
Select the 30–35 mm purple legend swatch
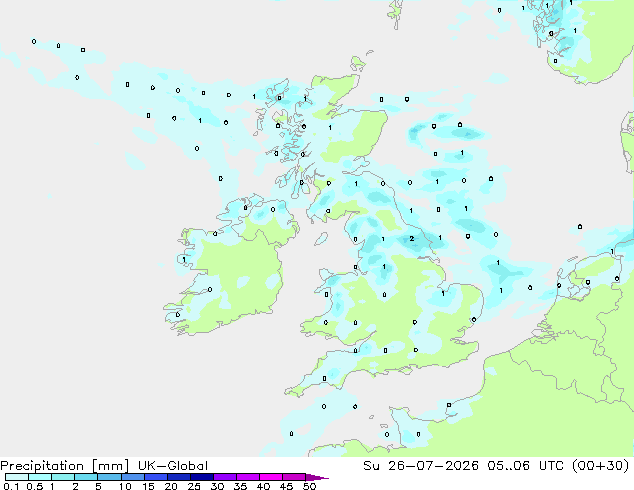click(225, 477)
